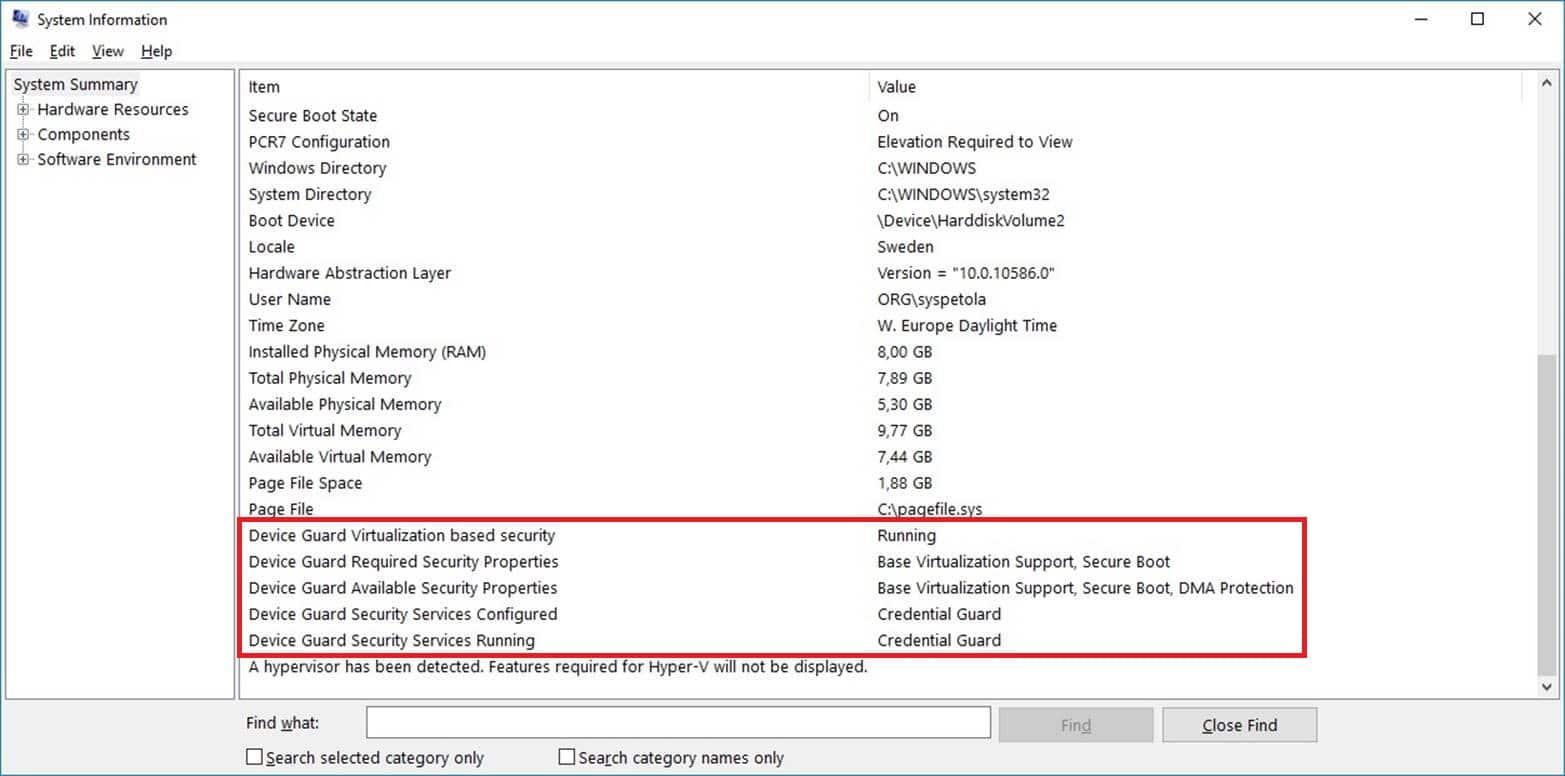Viewport: 1565px width, 776px height.
Task: Select Device Guard Available Security Properties row
Action: point(880,588)
